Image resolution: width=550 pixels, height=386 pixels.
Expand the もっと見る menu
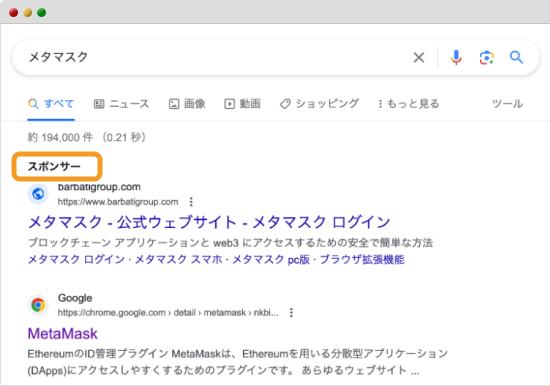409,104
